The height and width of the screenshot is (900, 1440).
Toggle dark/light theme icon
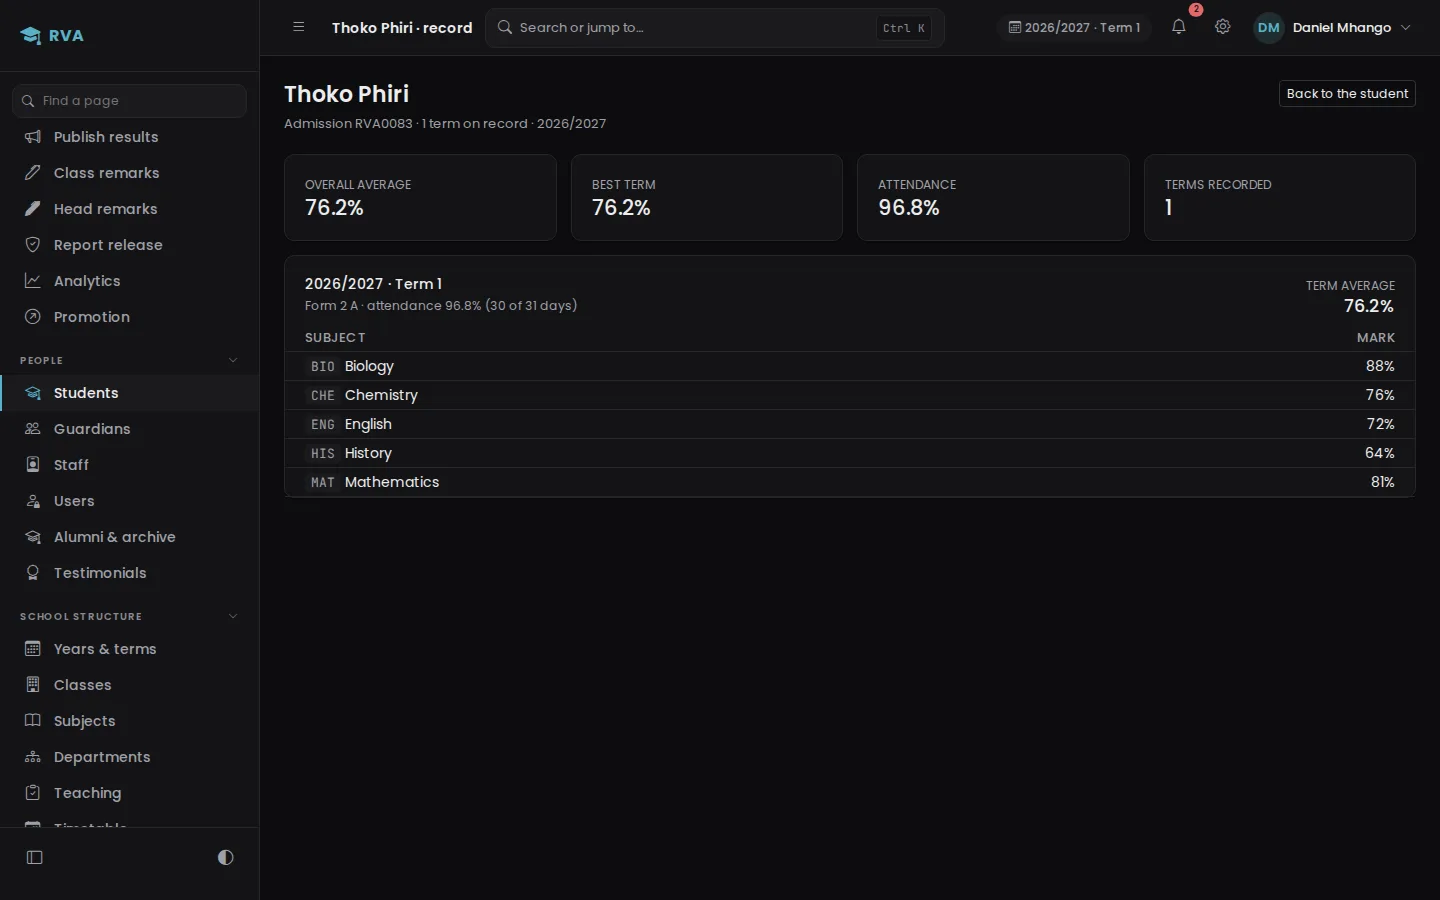(x=225, y=857)
